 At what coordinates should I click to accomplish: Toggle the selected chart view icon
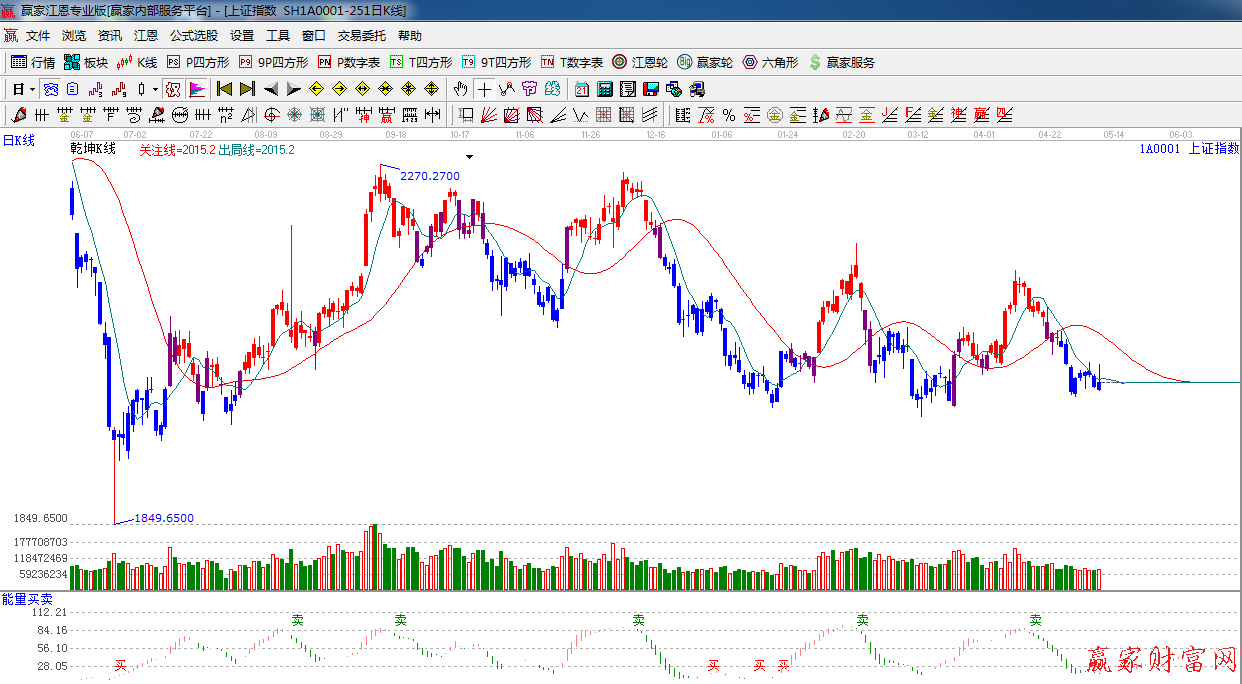(50, 89)
